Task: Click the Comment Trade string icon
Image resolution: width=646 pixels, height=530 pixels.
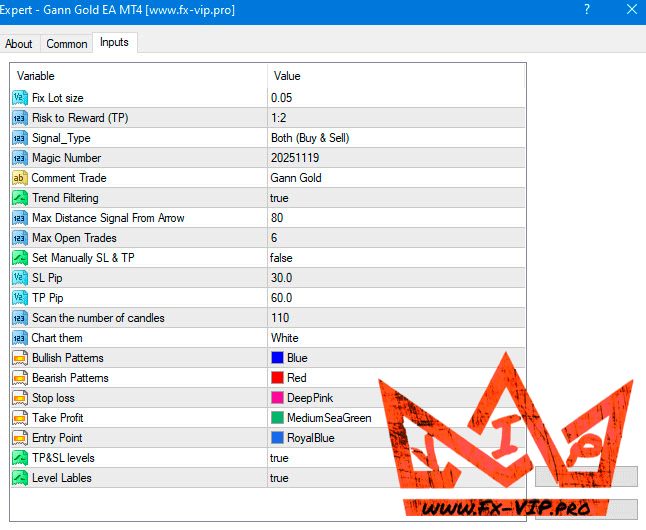Action: click(20, 178)
